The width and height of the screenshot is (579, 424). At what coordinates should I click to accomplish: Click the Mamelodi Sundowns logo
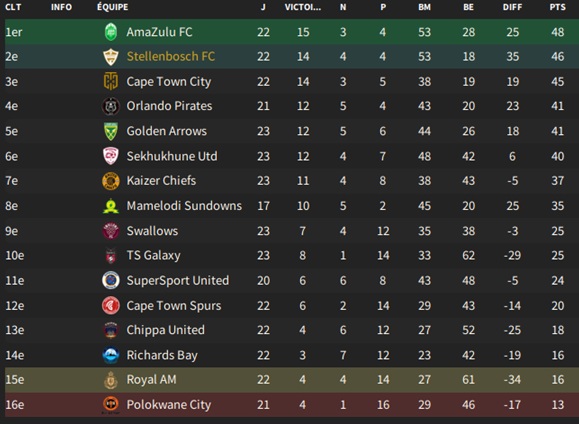tap(111, 206)
